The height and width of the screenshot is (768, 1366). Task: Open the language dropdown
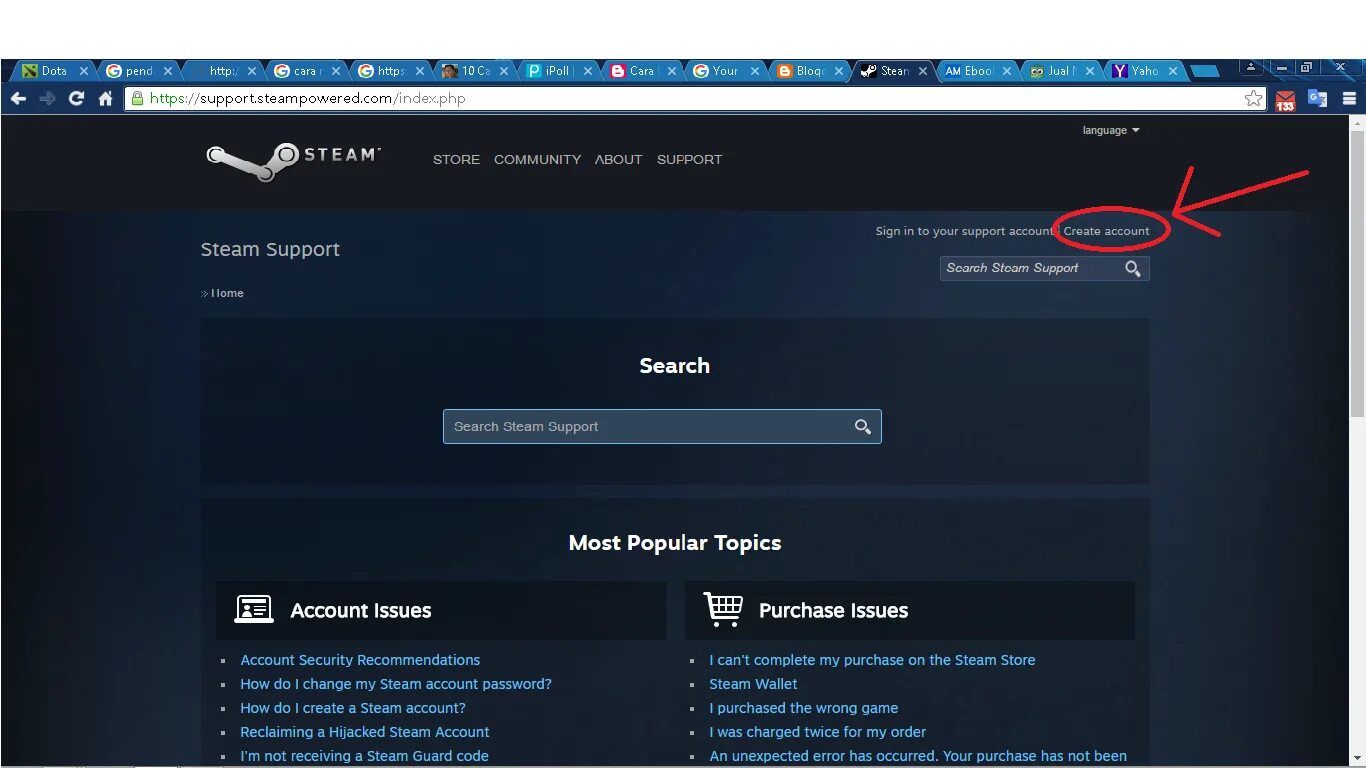click(1111, 131)
